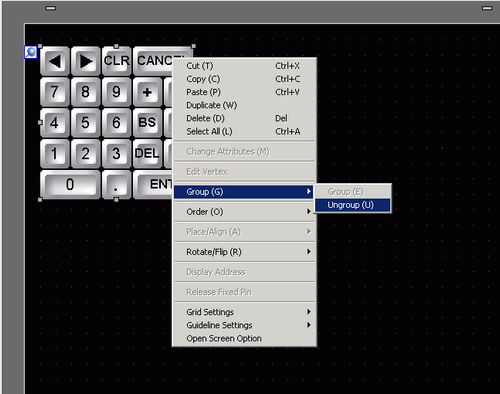
Task: Click the greyed Edit Vertex entry
Action: (x=244, y=172)
